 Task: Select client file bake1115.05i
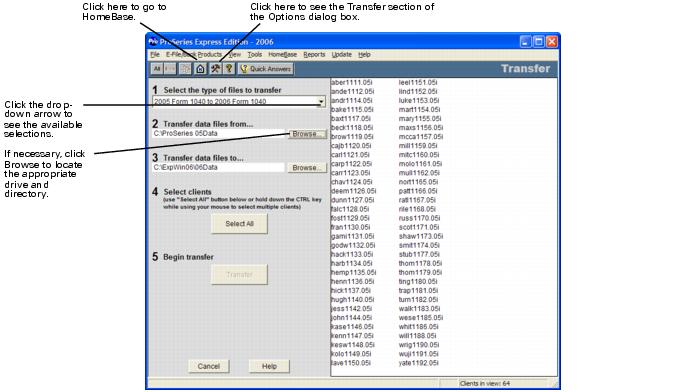coord(353,109)
